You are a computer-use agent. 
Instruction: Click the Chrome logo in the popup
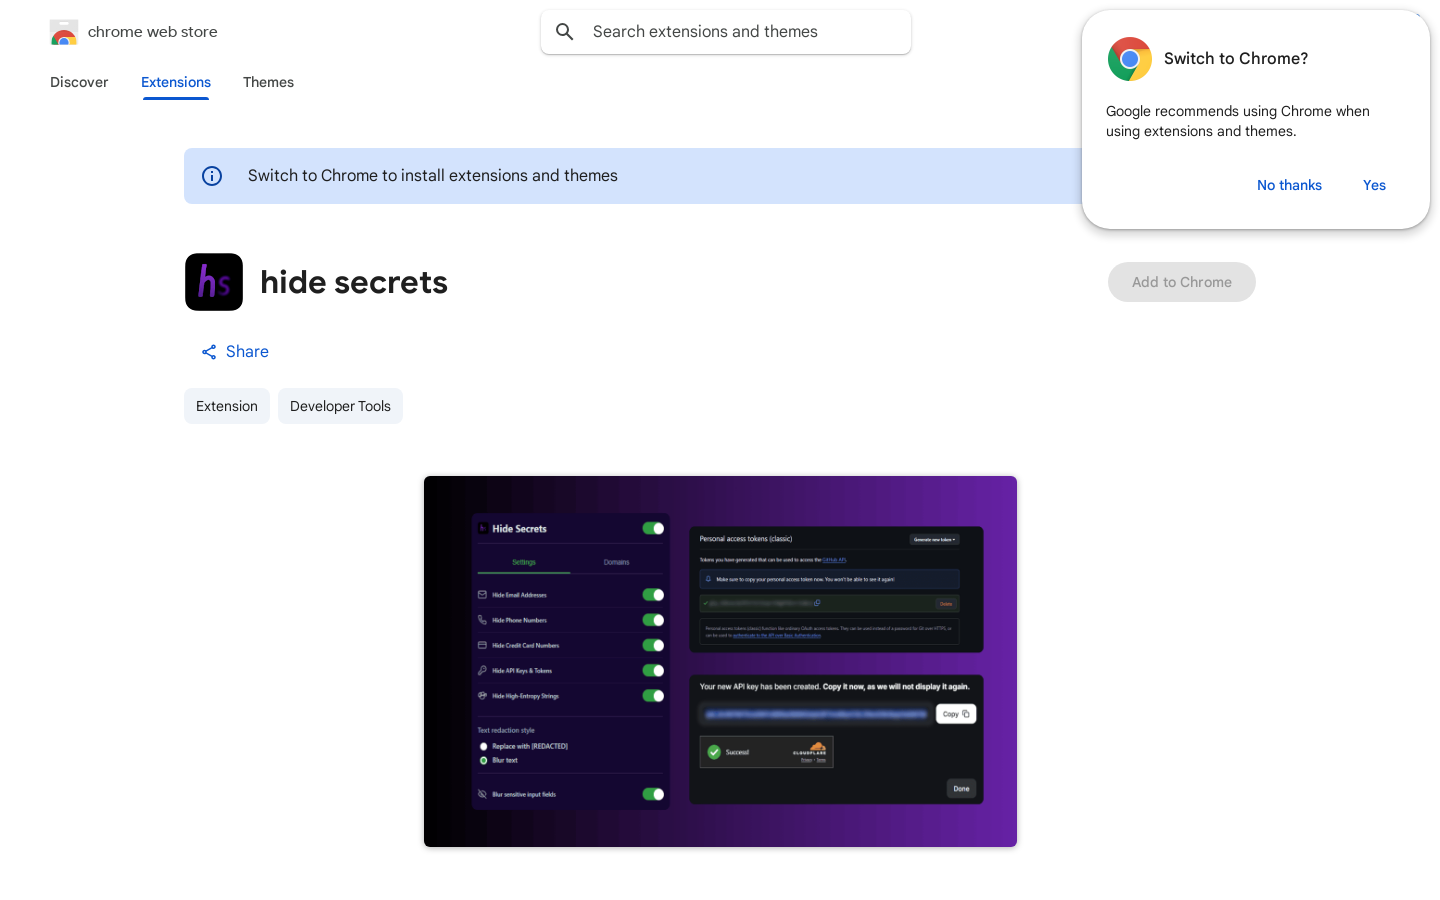[1130, 59]
